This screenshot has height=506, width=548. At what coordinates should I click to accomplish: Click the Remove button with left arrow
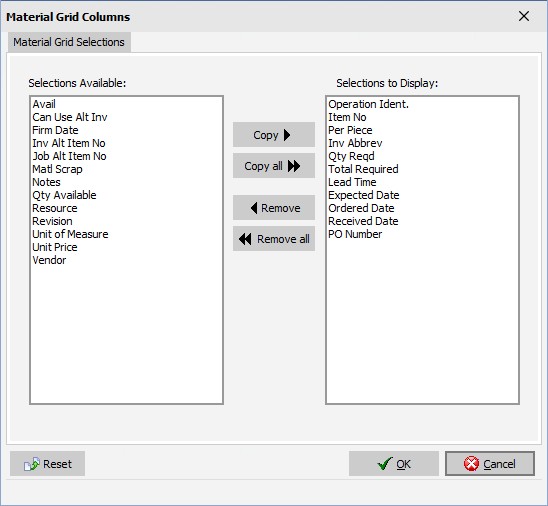(x=274, y=208)
